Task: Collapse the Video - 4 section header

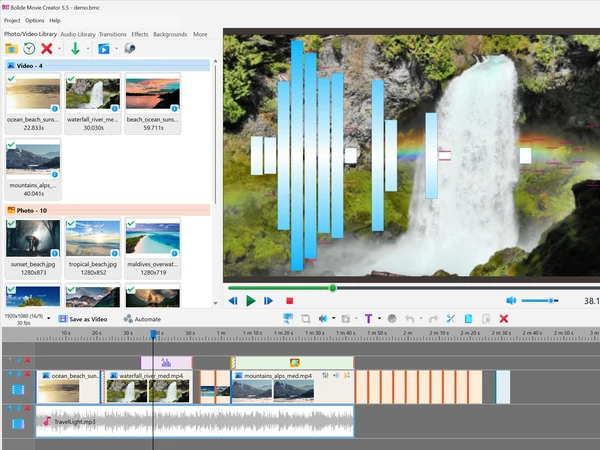Action: click(x=107, y=66)
